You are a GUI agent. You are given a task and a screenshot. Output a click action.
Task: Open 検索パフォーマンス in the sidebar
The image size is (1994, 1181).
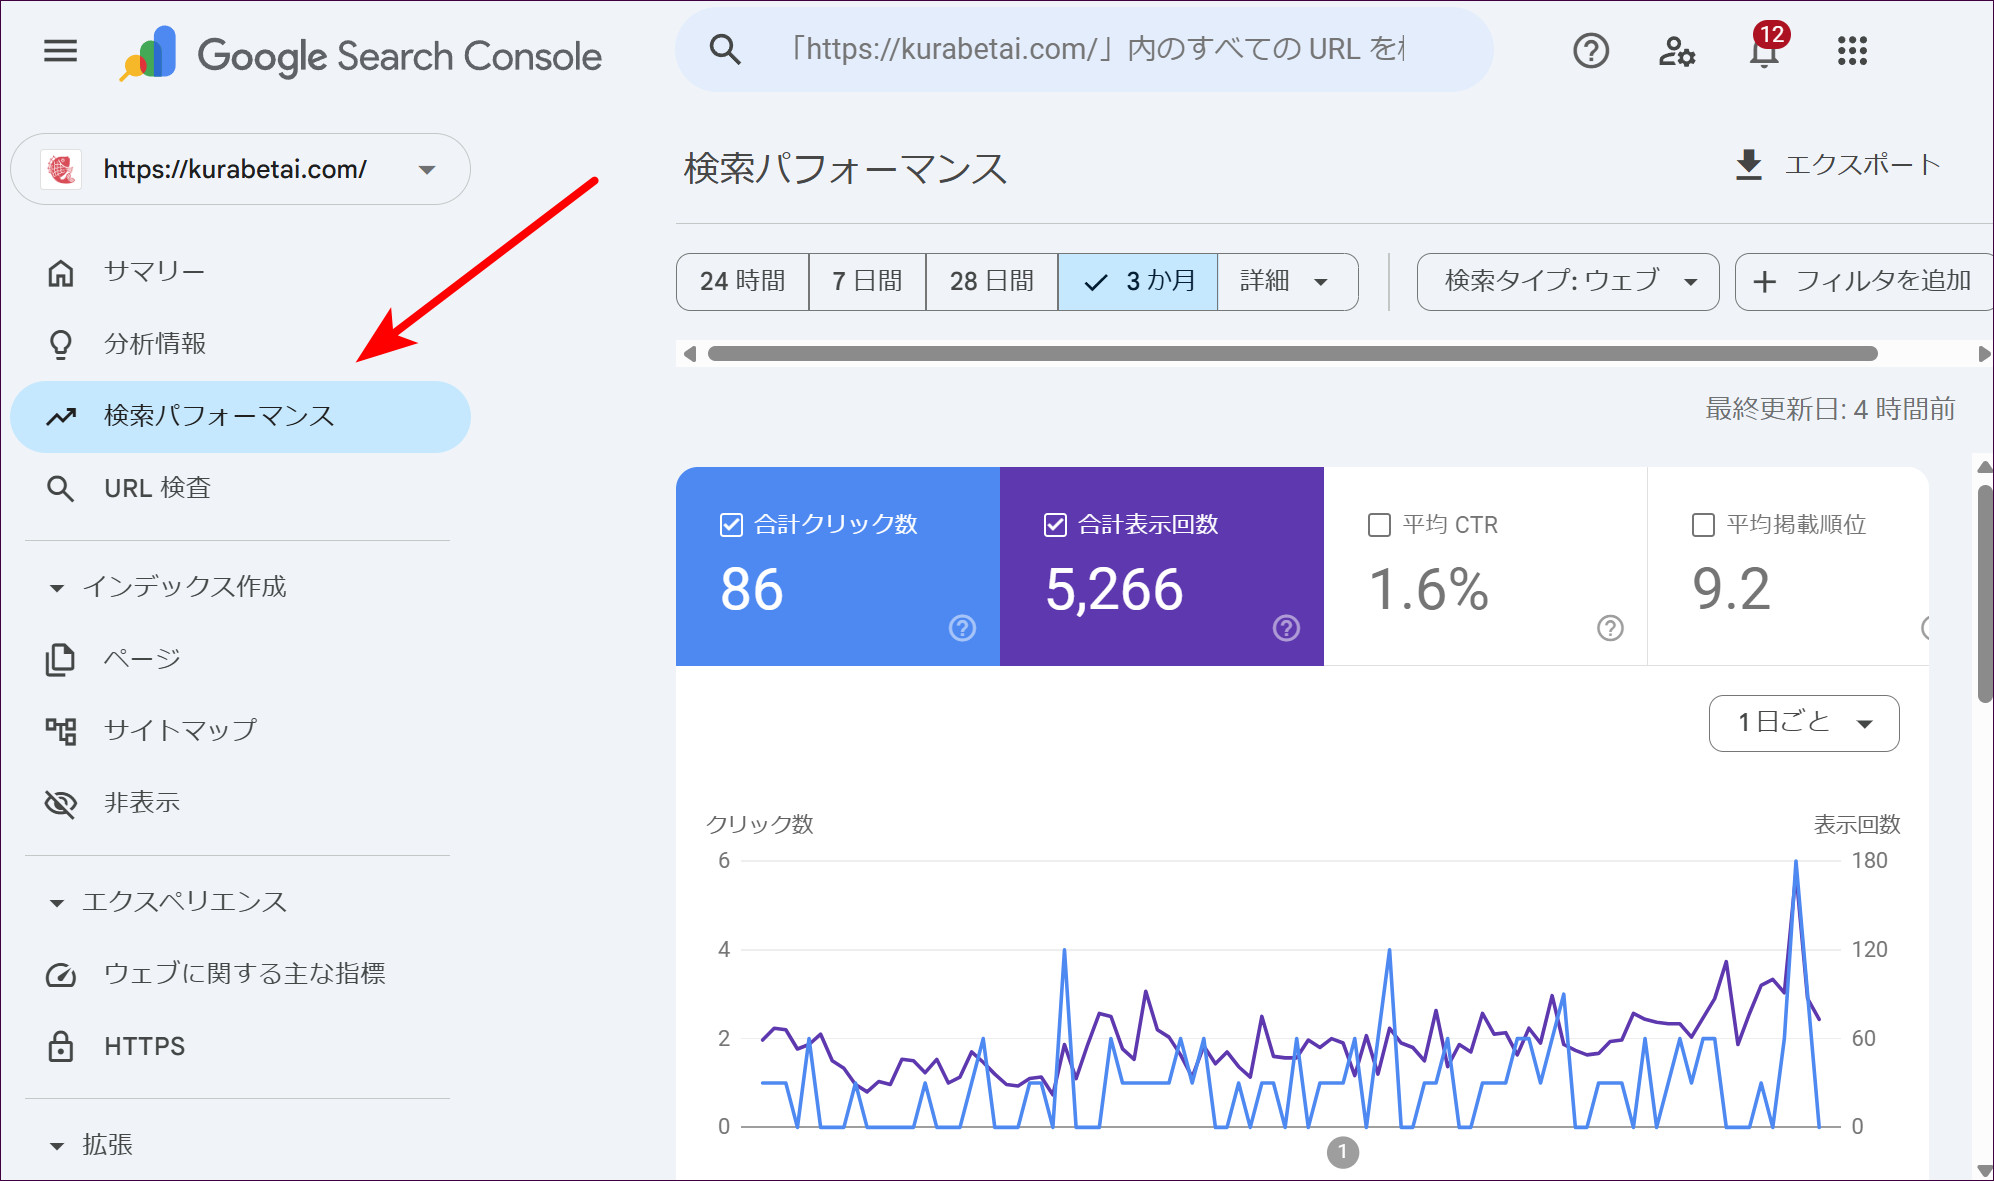pos(240,416)
